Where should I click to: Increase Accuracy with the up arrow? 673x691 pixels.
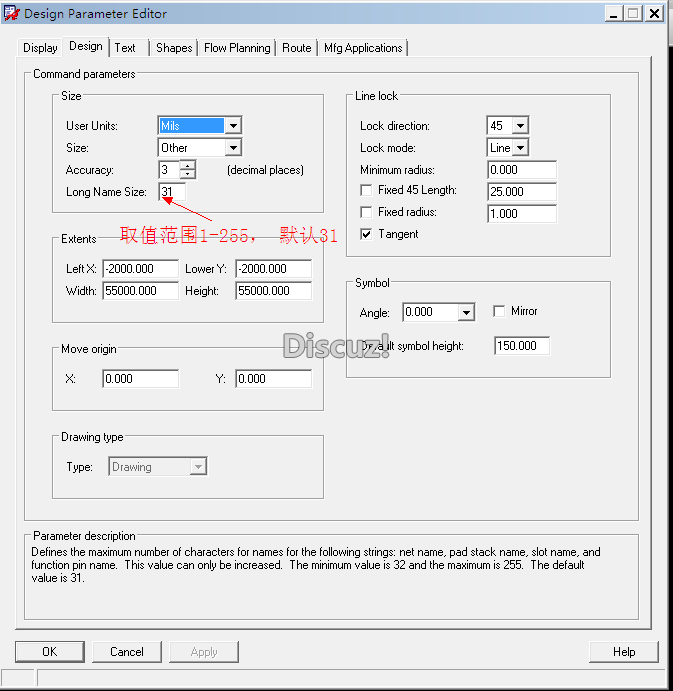click(188, 166)
